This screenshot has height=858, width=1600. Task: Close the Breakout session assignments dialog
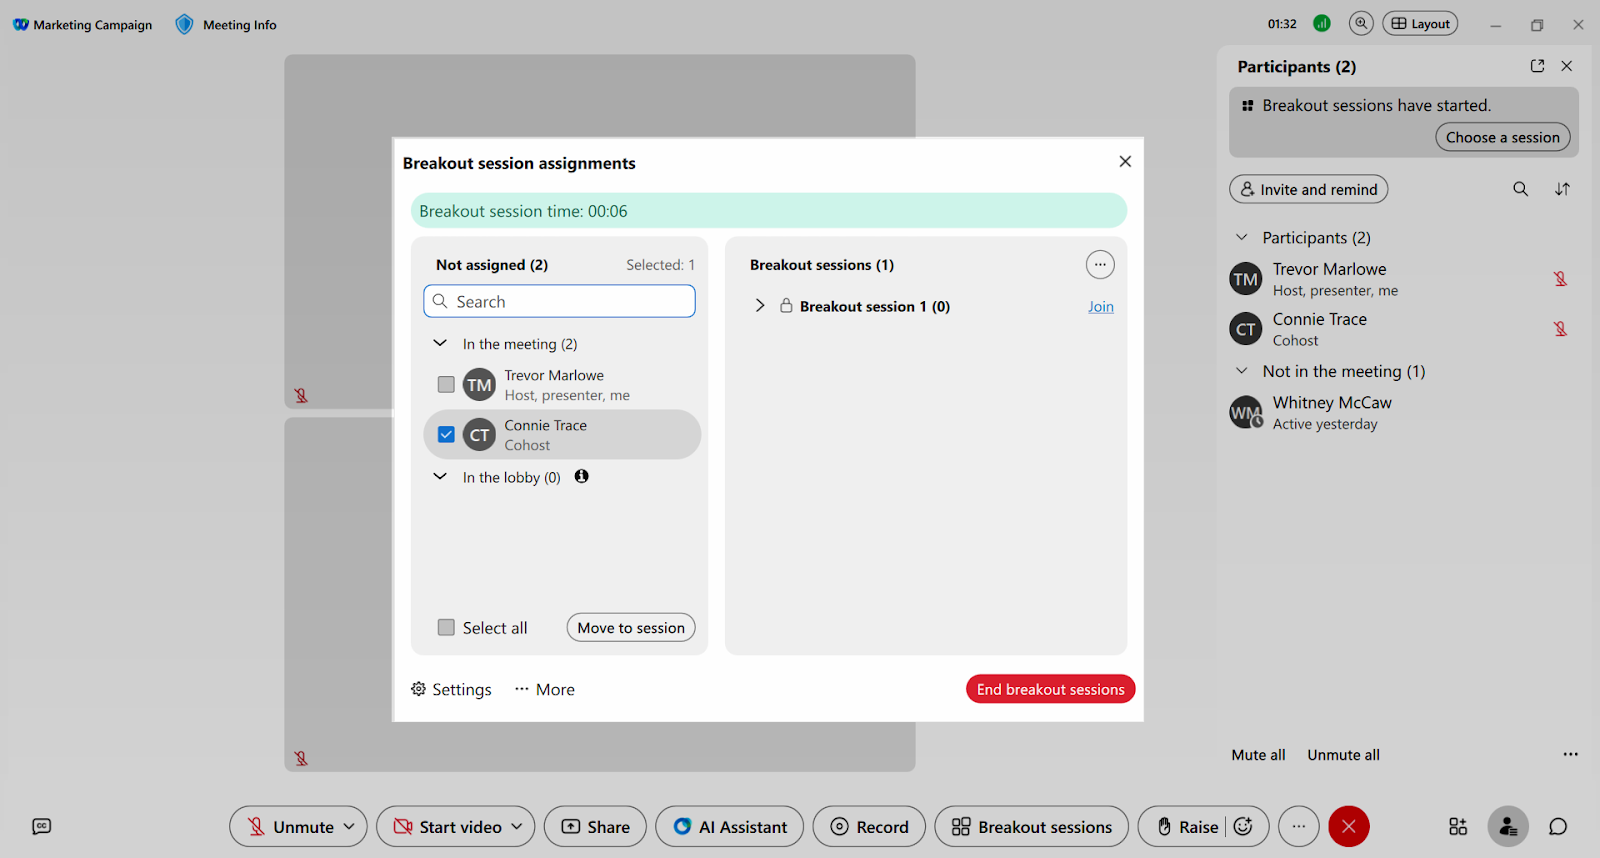(1125, 162)
